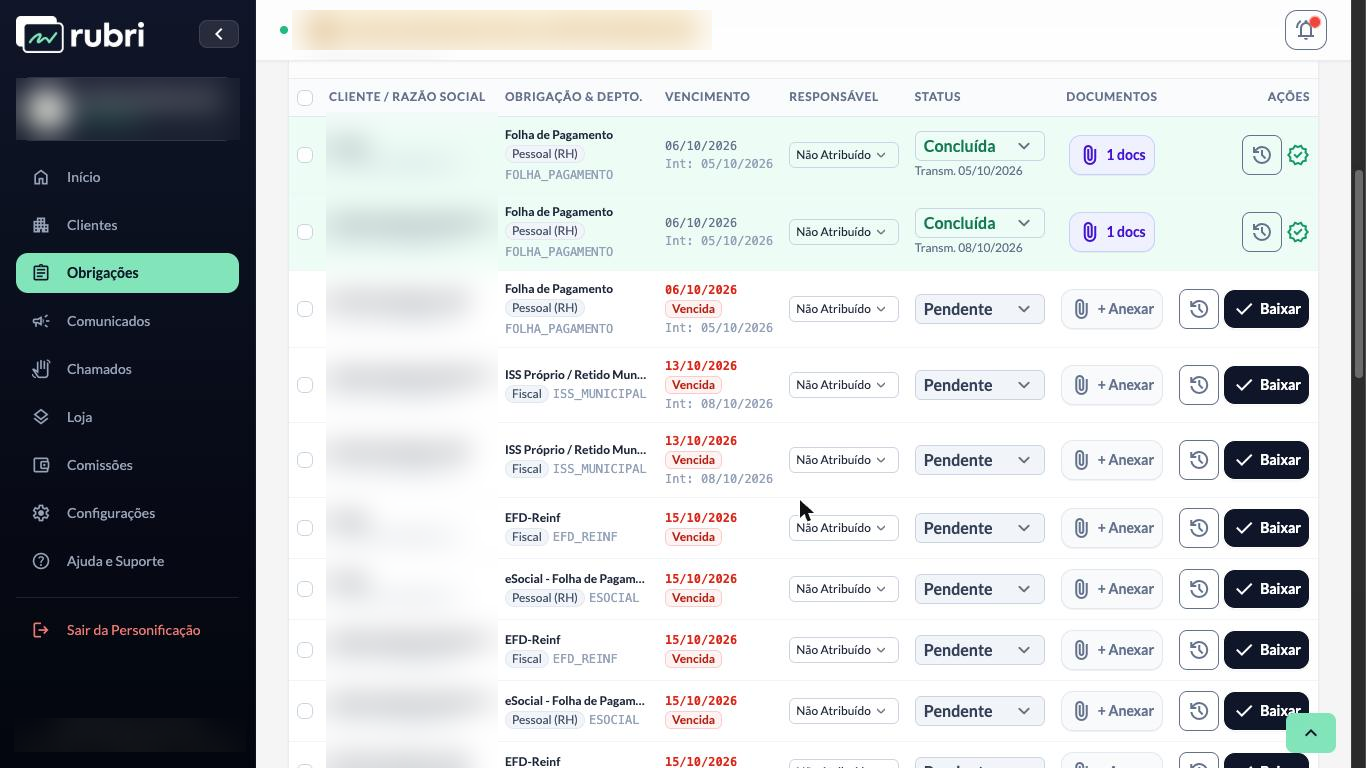The width and height of the screenshot is (1366, 768).
Task: View history for row transmitted 08/10/2026
Action: coord(1262,232)
